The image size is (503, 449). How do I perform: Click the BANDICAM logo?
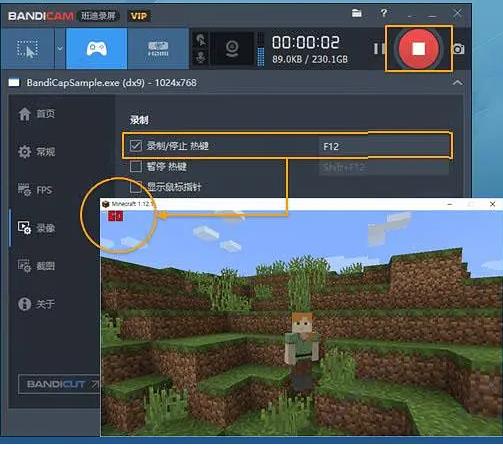(41, 16)
